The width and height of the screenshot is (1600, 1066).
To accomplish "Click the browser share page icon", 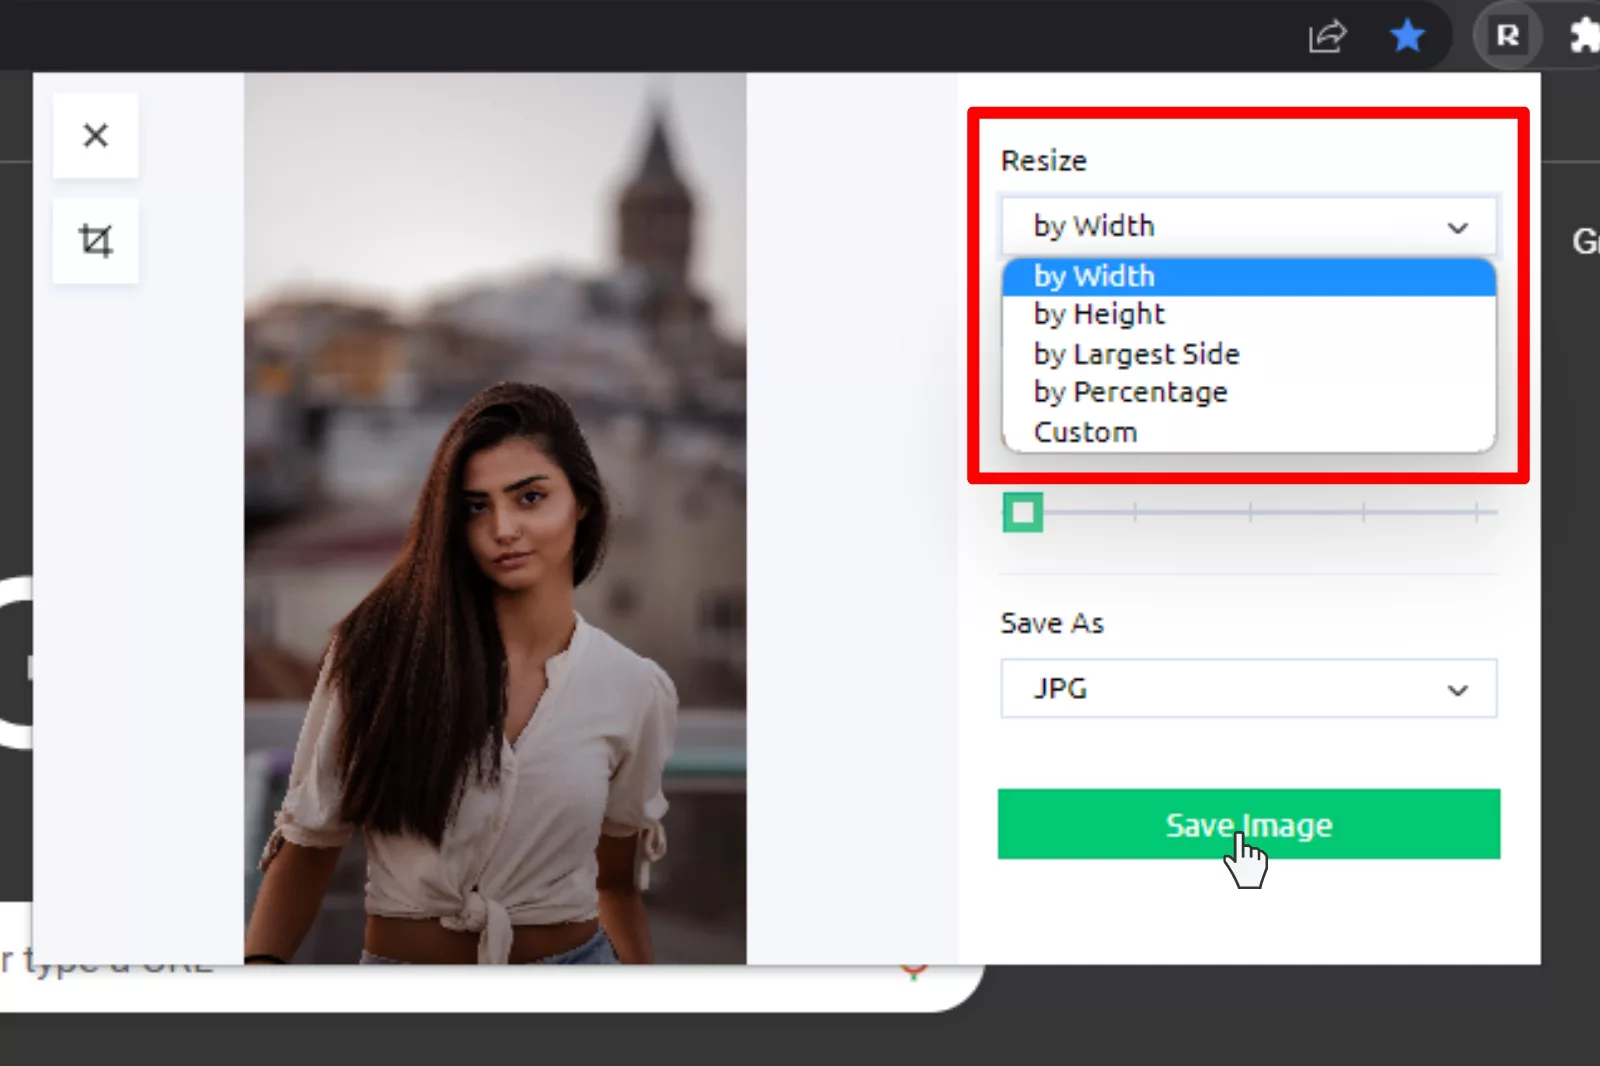I will 1327,37.
